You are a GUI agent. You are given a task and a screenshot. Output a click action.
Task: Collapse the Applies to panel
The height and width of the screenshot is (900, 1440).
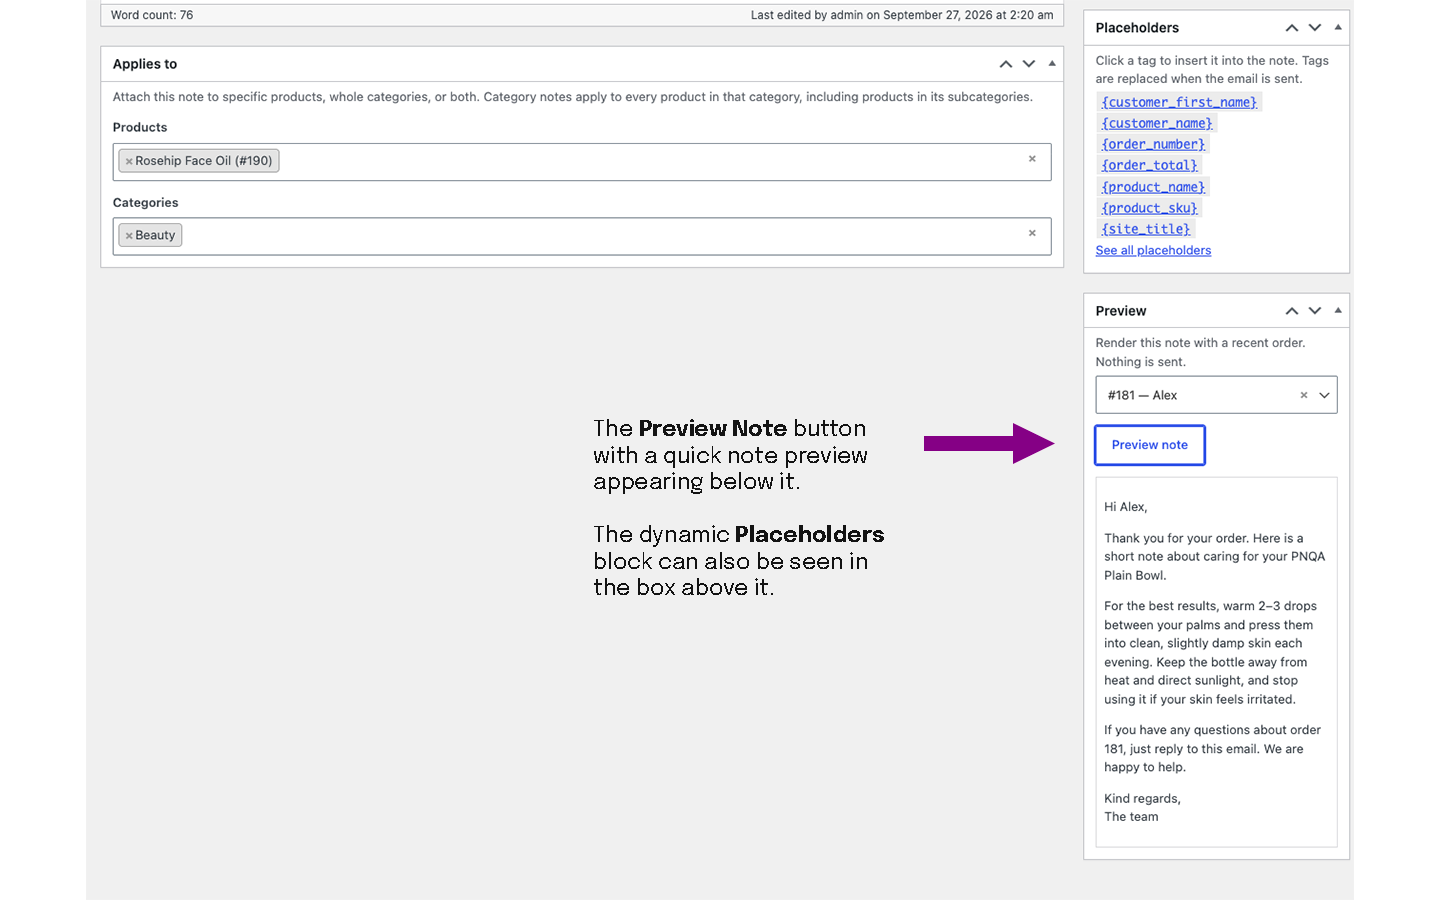pos(1052,64)
